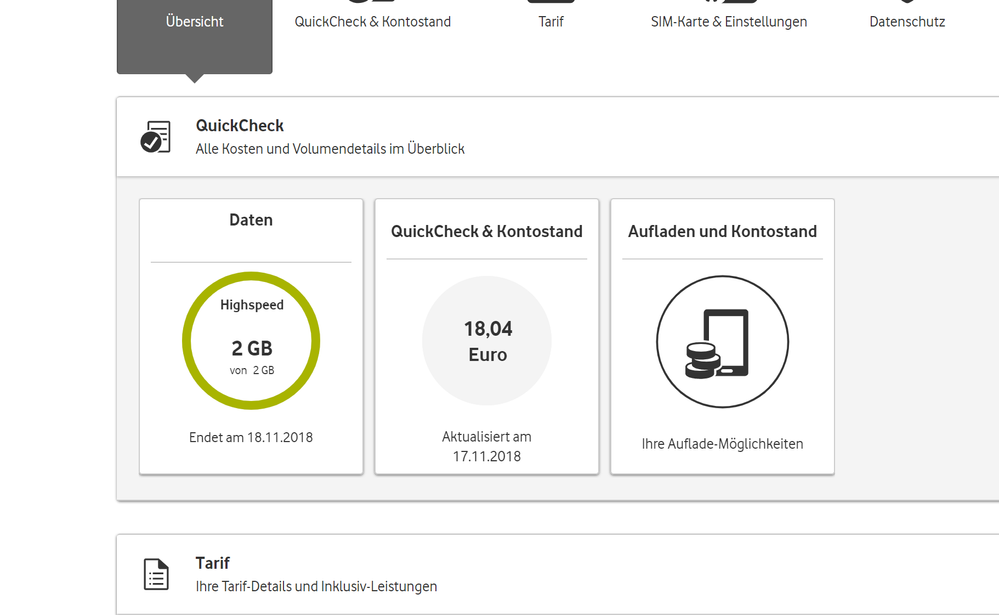Switch to the QuickCheck & Kontostand tab
Viewport: 999px width, 615px height.
(371, 20)
